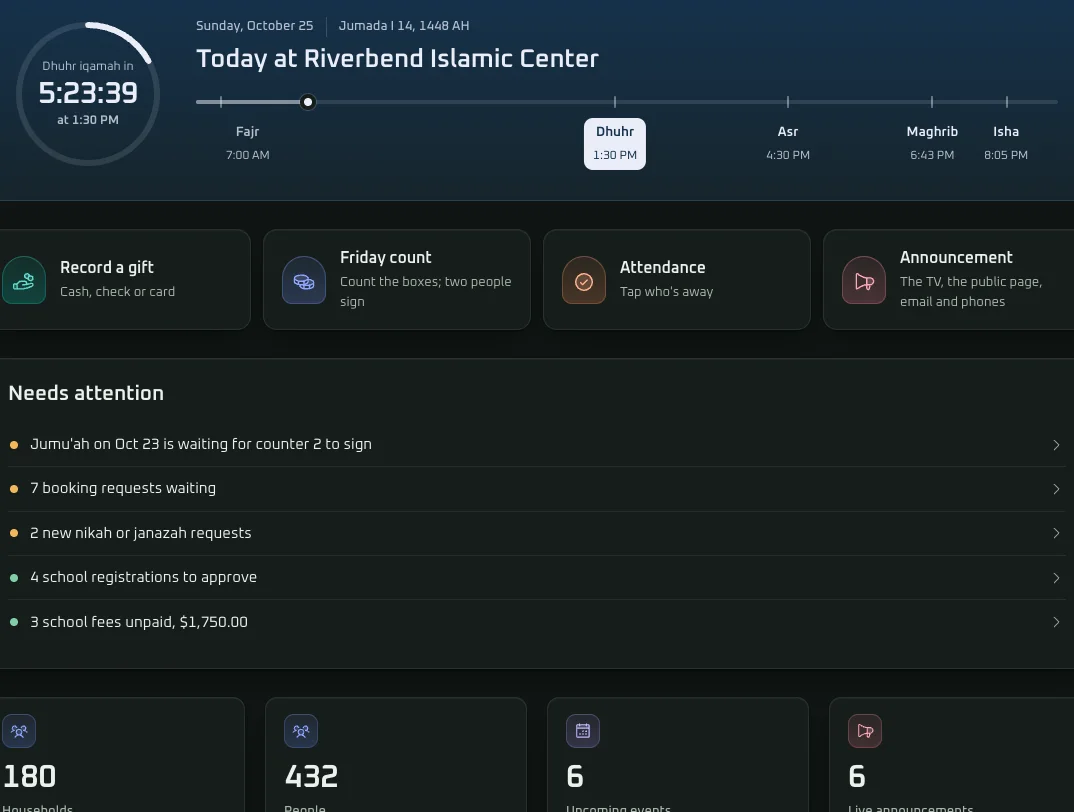Click '4 school registrations to approve'
This screenshot has height=812, width=1074.
click(x=143, y=577)
